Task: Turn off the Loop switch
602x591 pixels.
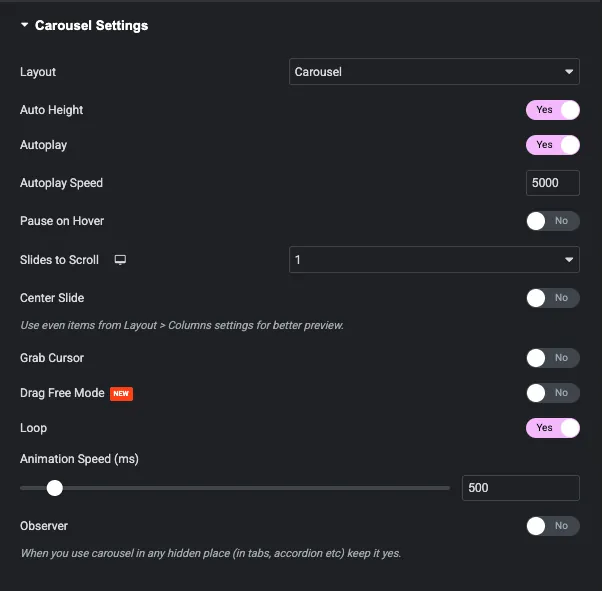Action: tap(552, 428)
